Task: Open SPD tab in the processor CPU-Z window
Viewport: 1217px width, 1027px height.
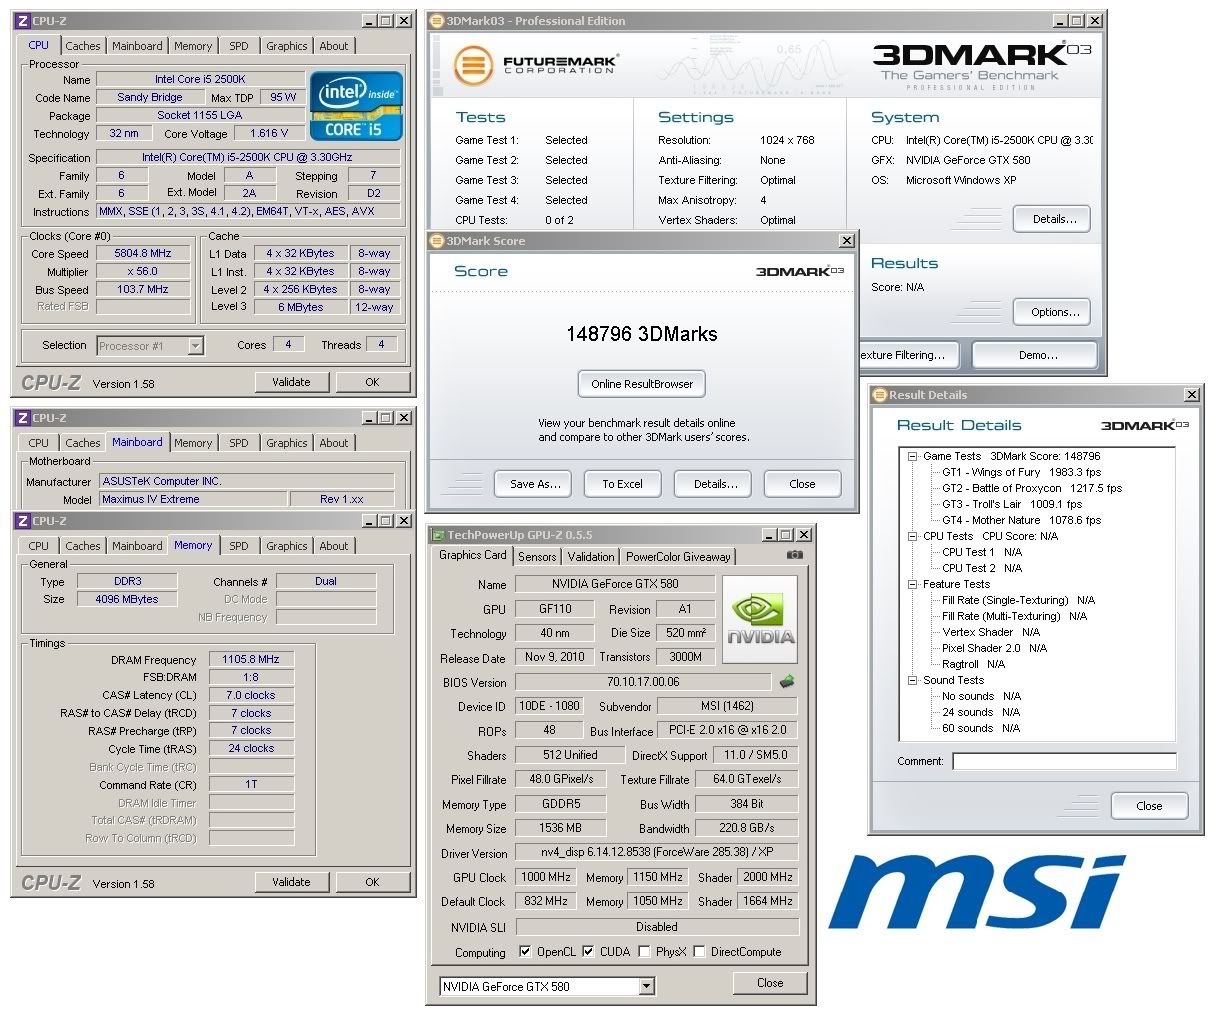Action: 238,46
